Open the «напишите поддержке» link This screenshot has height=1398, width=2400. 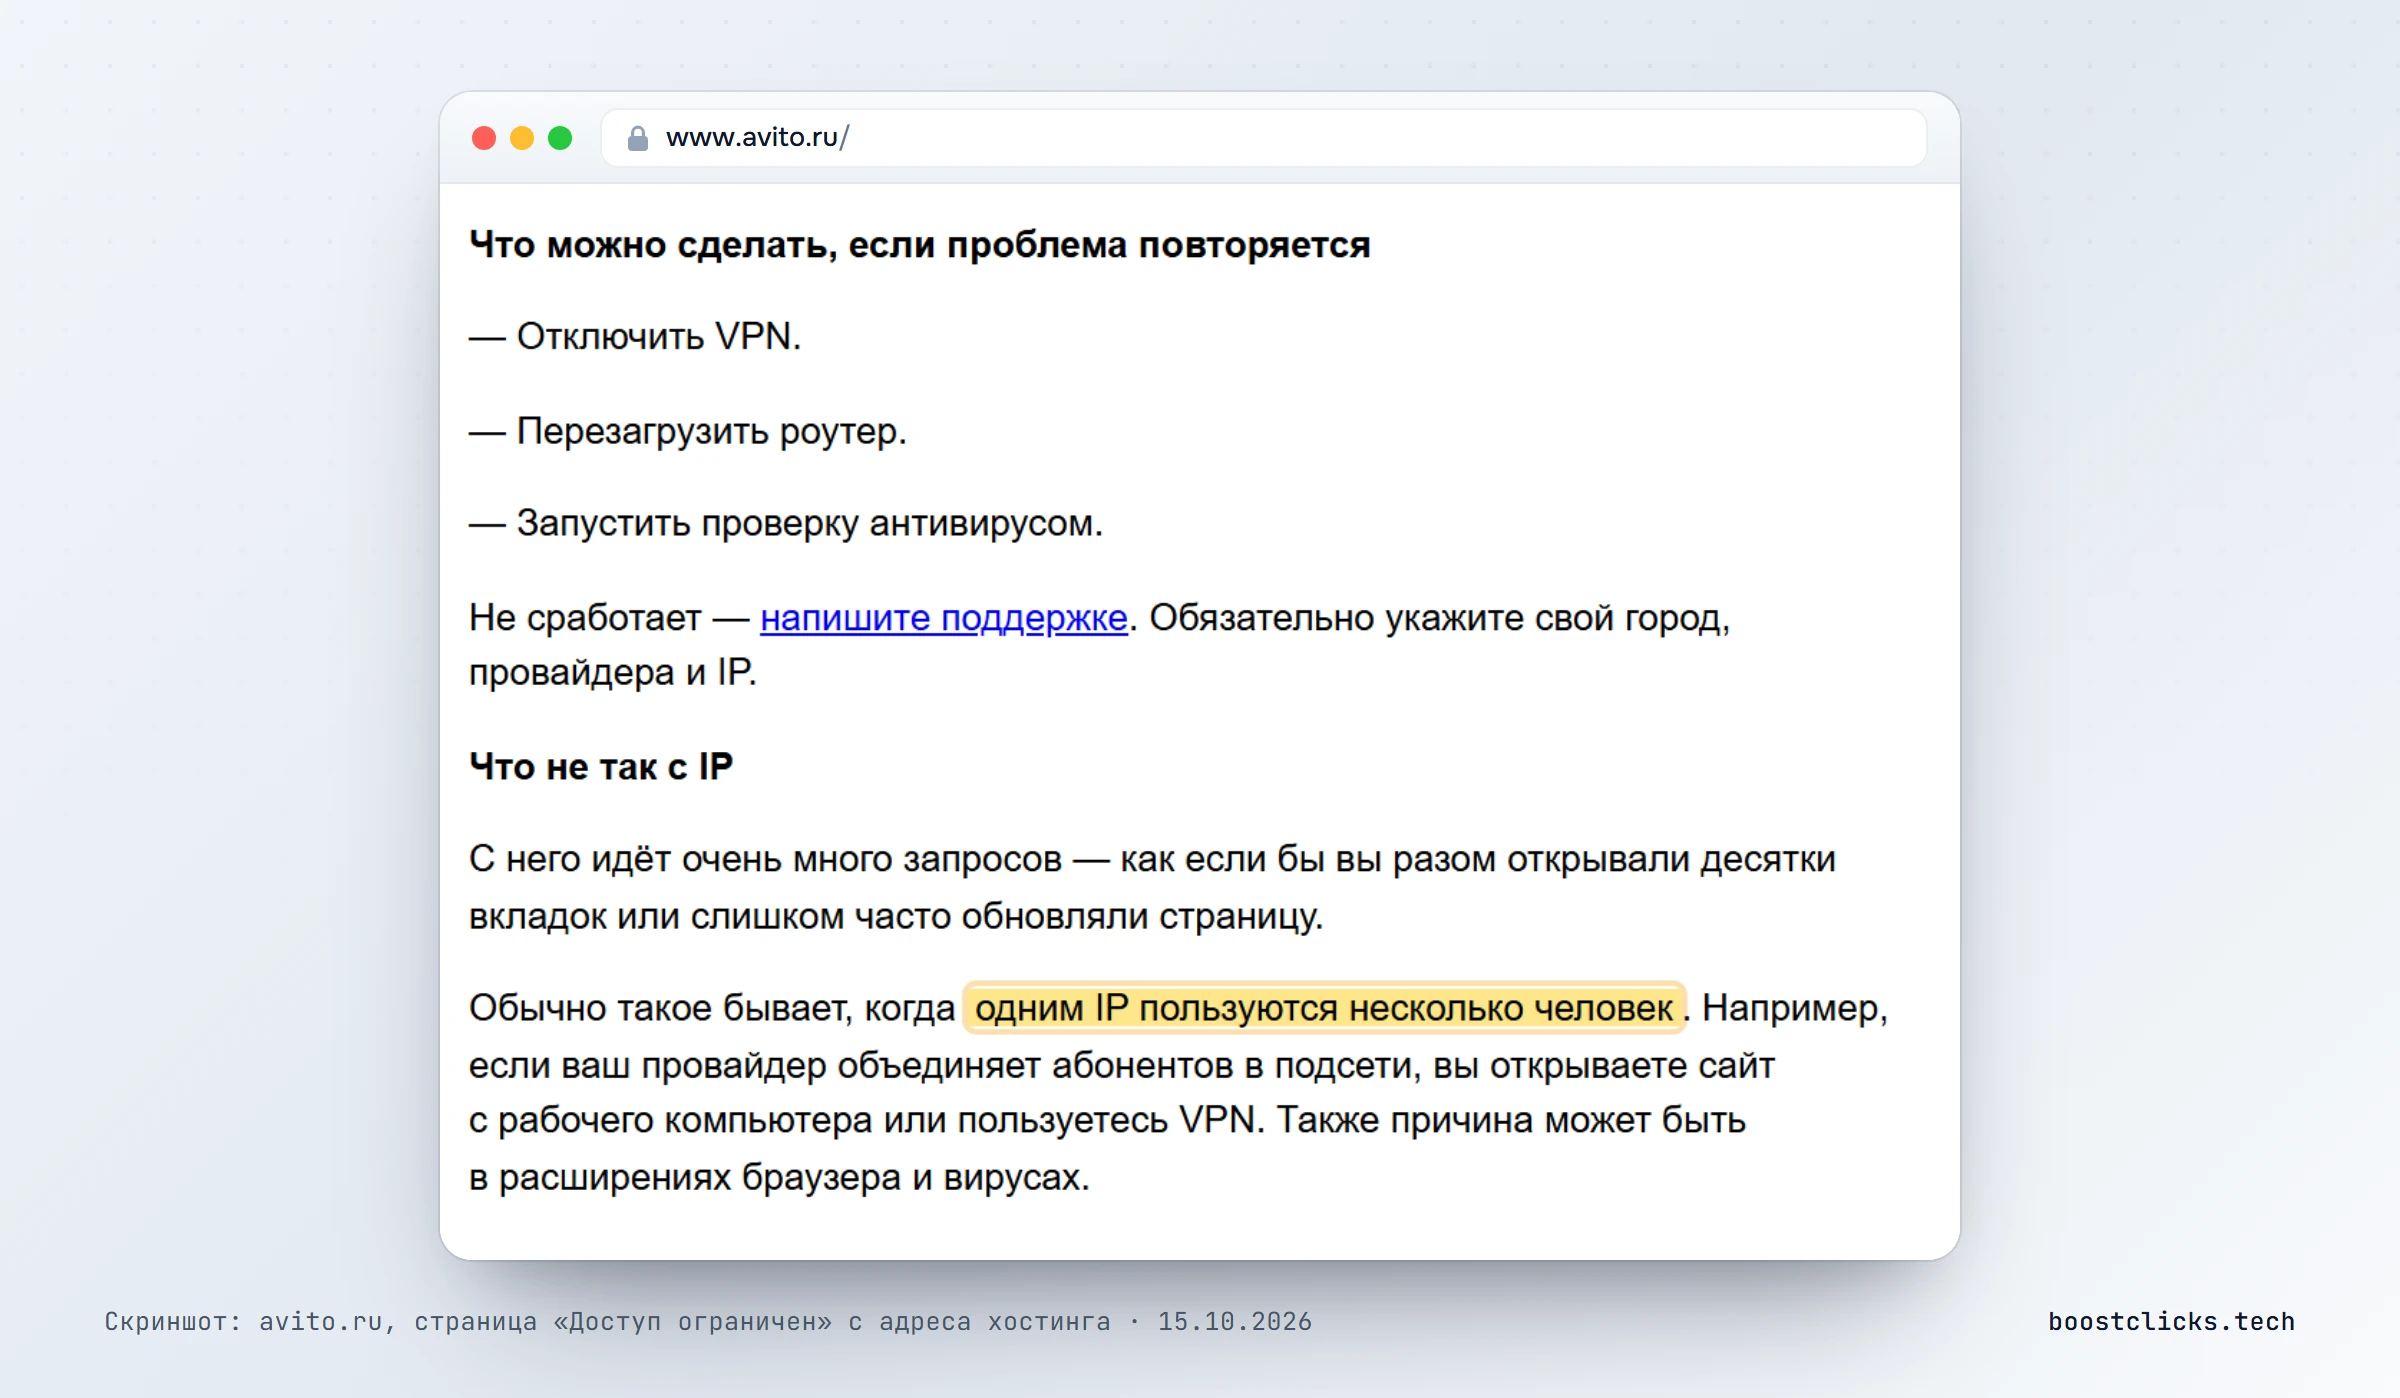pyautogui.click(x=943, y=619)
